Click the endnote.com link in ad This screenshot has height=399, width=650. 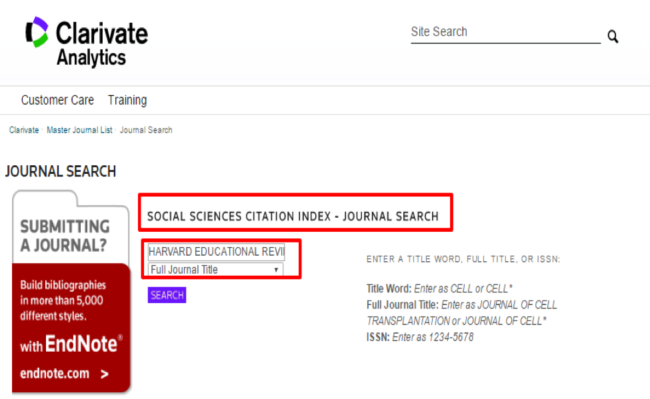click(x=54, y=373)
